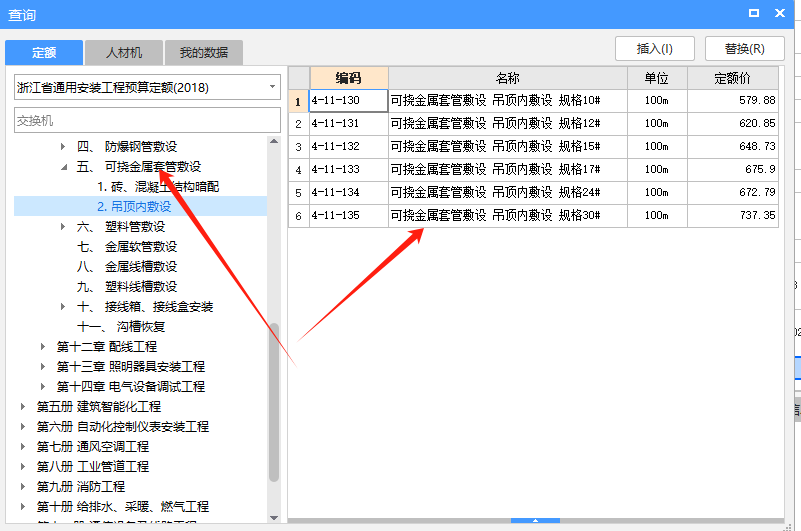Maximize the 查询 dialog window

[753, 13]
